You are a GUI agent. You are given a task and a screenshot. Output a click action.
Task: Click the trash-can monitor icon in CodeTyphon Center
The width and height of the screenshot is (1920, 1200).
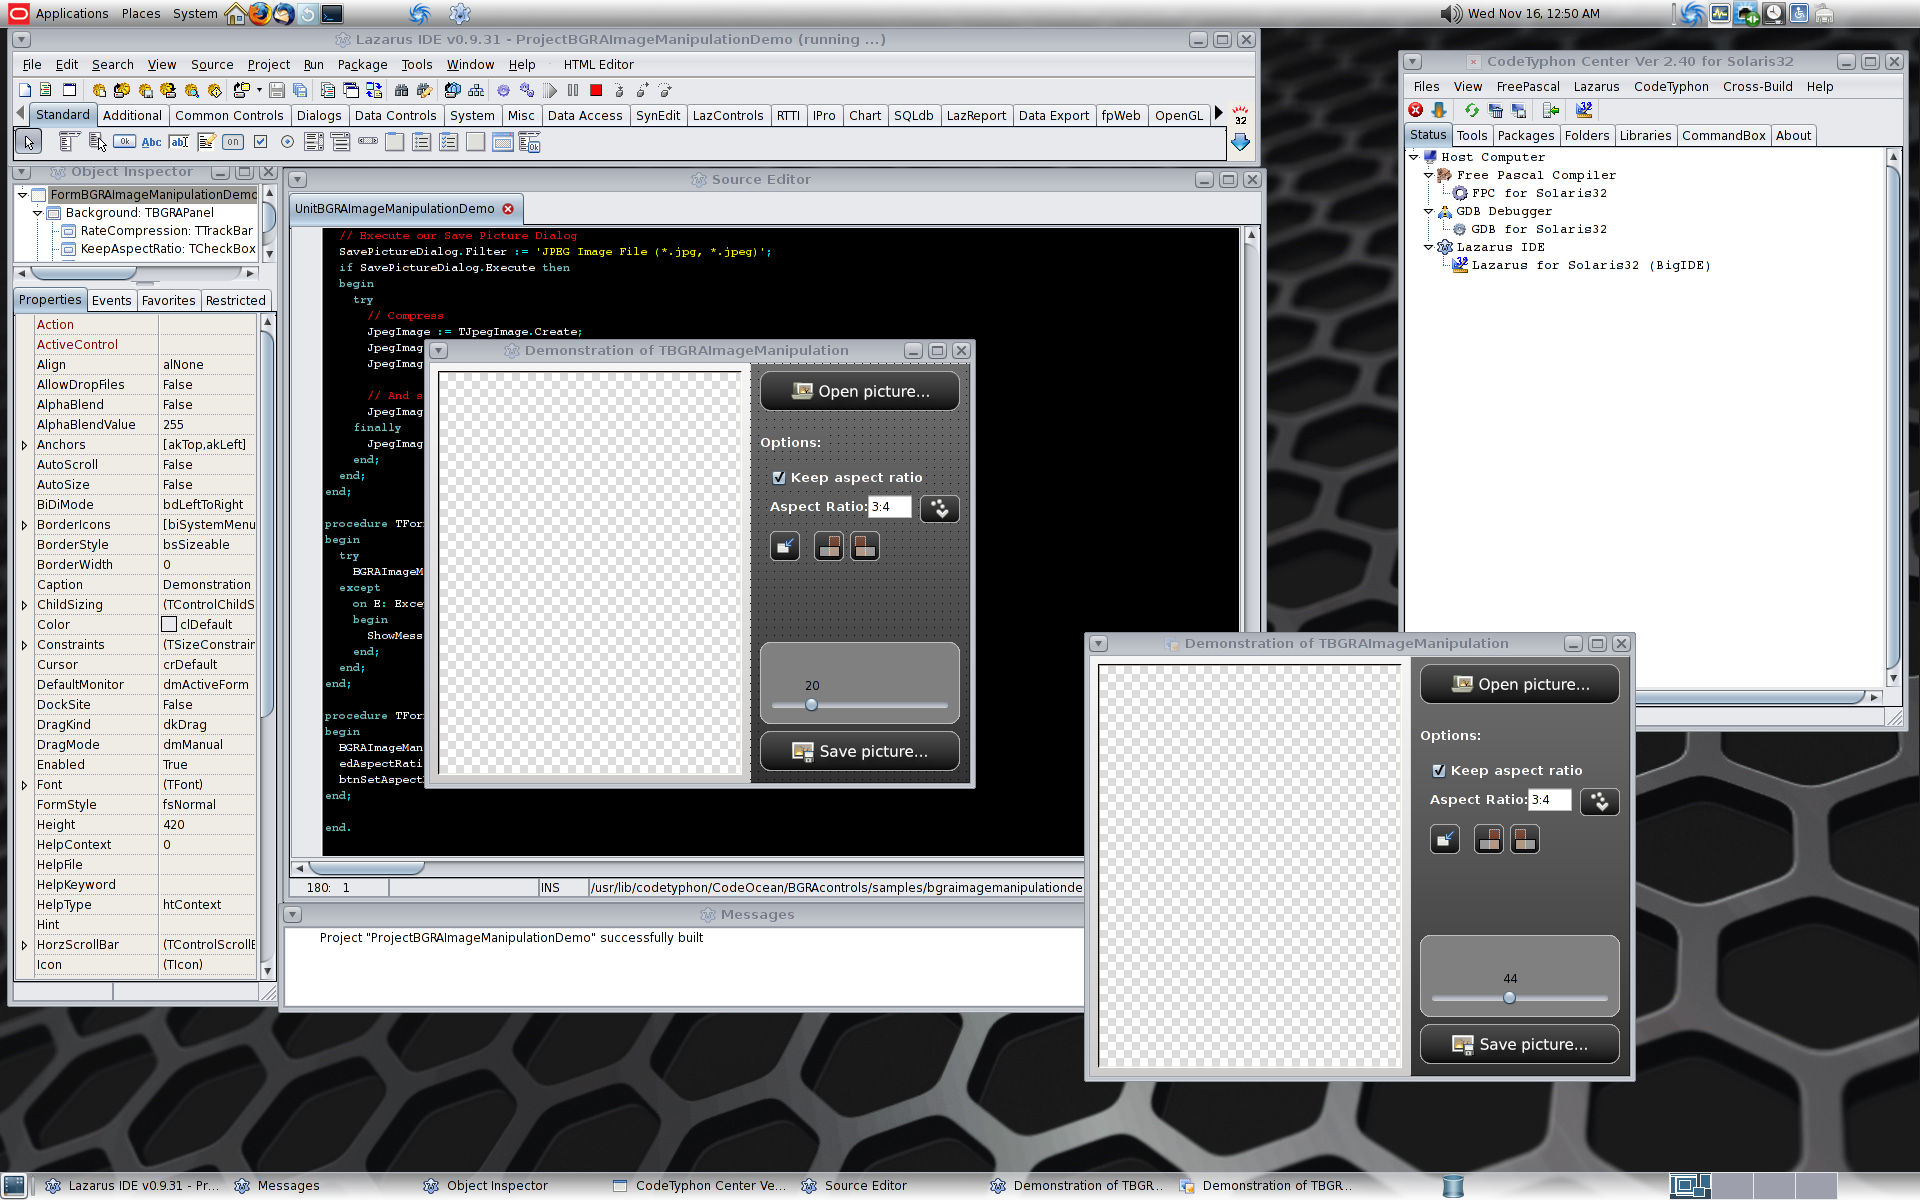1496,110
